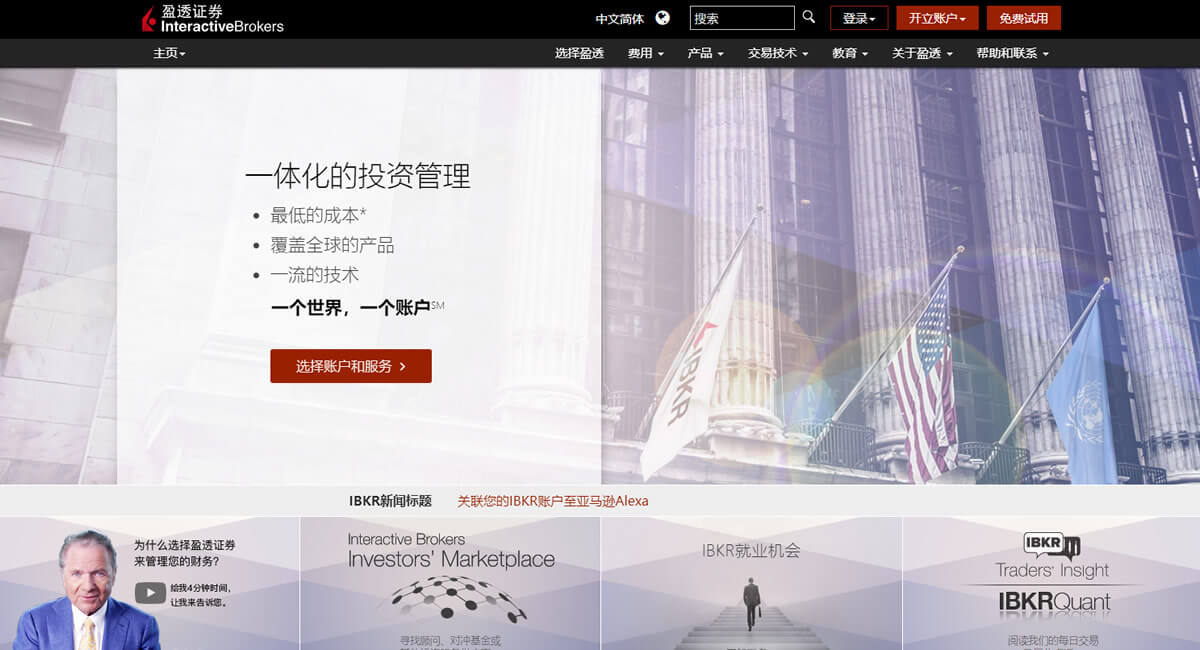Click the 选择账户和服务 button
Screen dimensions: 1200x650
351,366
